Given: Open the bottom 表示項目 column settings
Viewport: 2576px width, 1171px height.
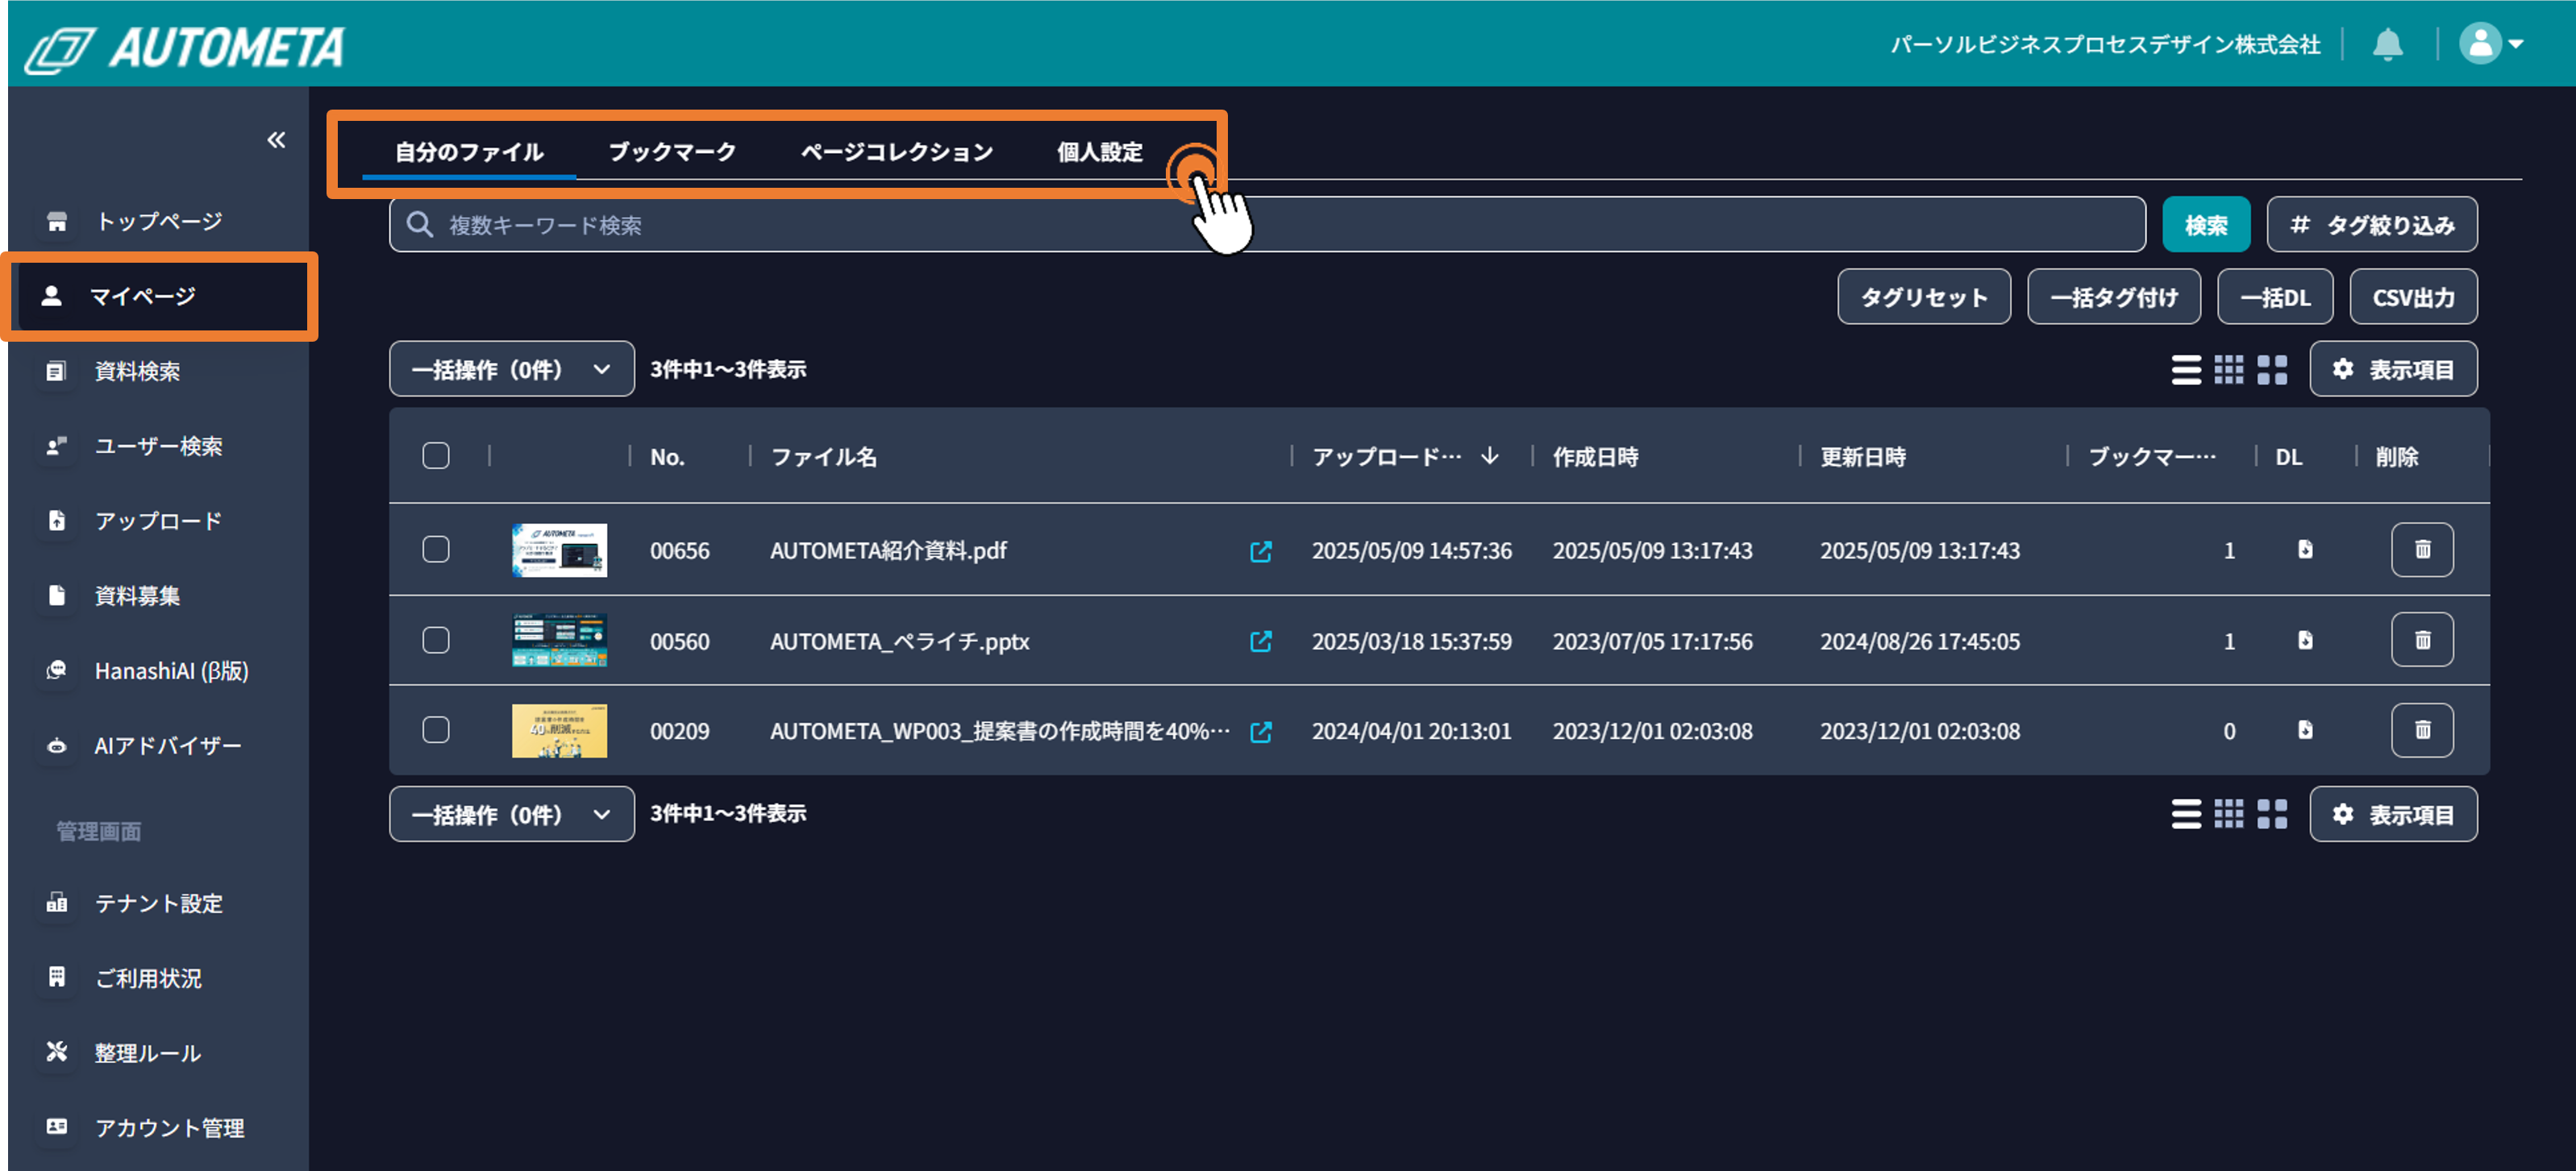Looking at the screenshot, I should (x=2394, y=814).
